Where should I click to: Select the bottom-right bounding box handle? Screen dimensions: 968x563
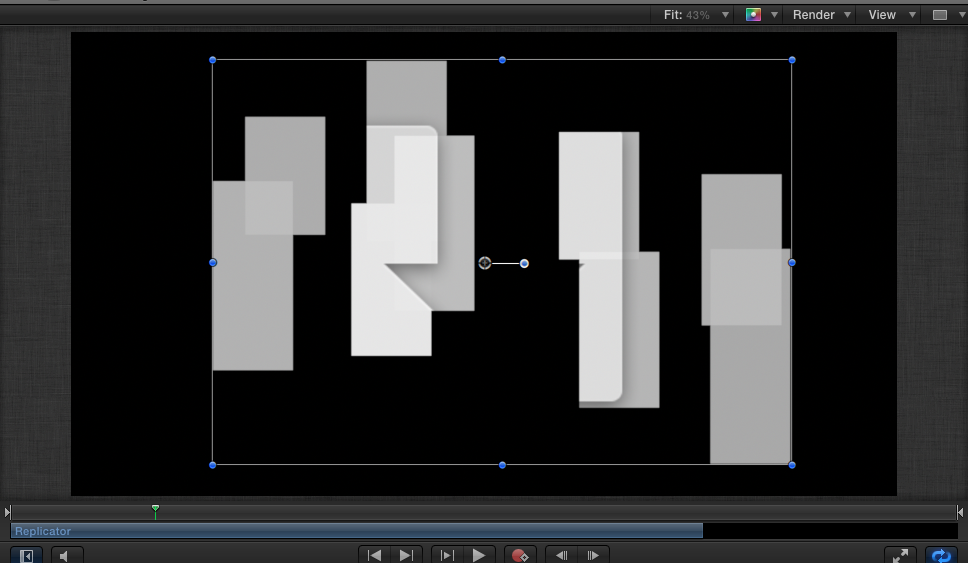tap(792, 465)
